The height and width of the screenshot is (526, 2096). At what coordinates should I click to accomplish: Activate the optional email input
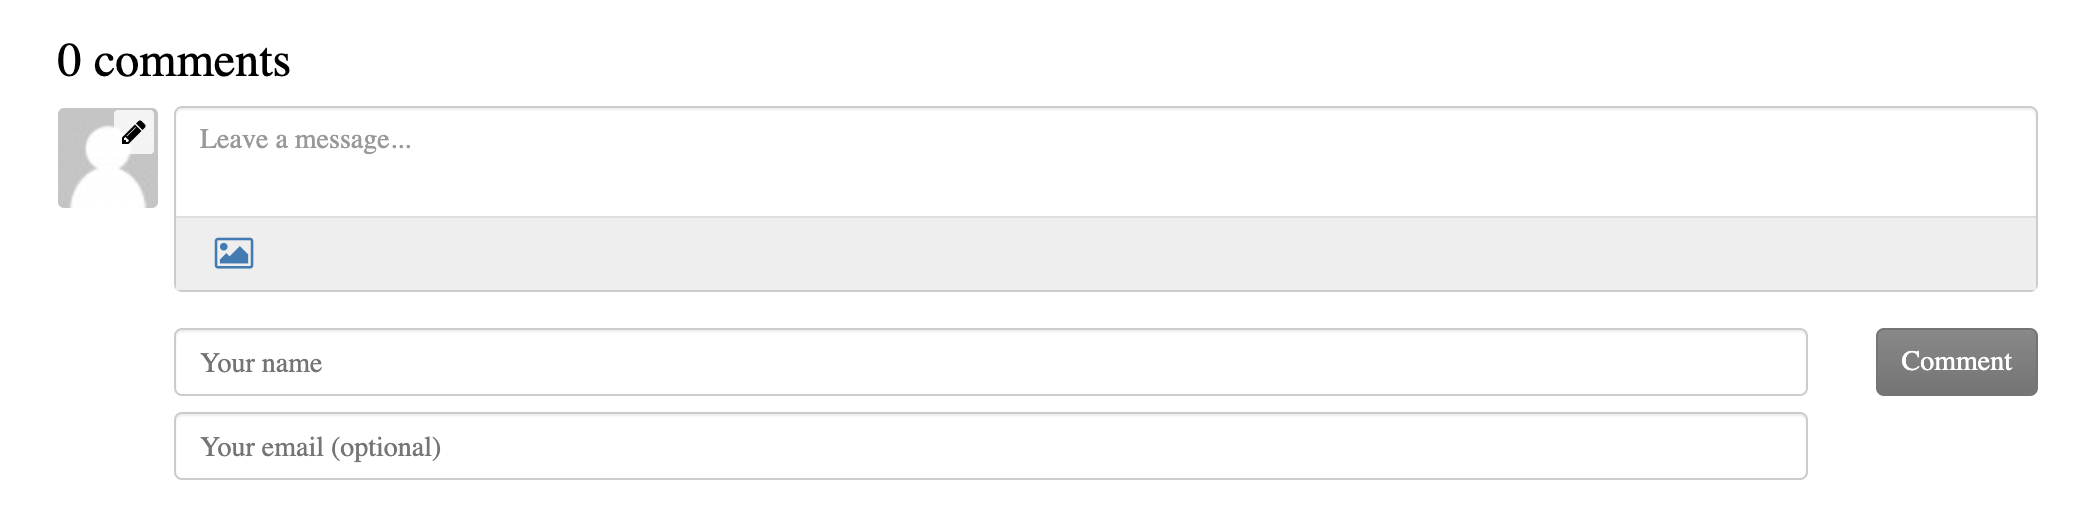coord(991,446)
